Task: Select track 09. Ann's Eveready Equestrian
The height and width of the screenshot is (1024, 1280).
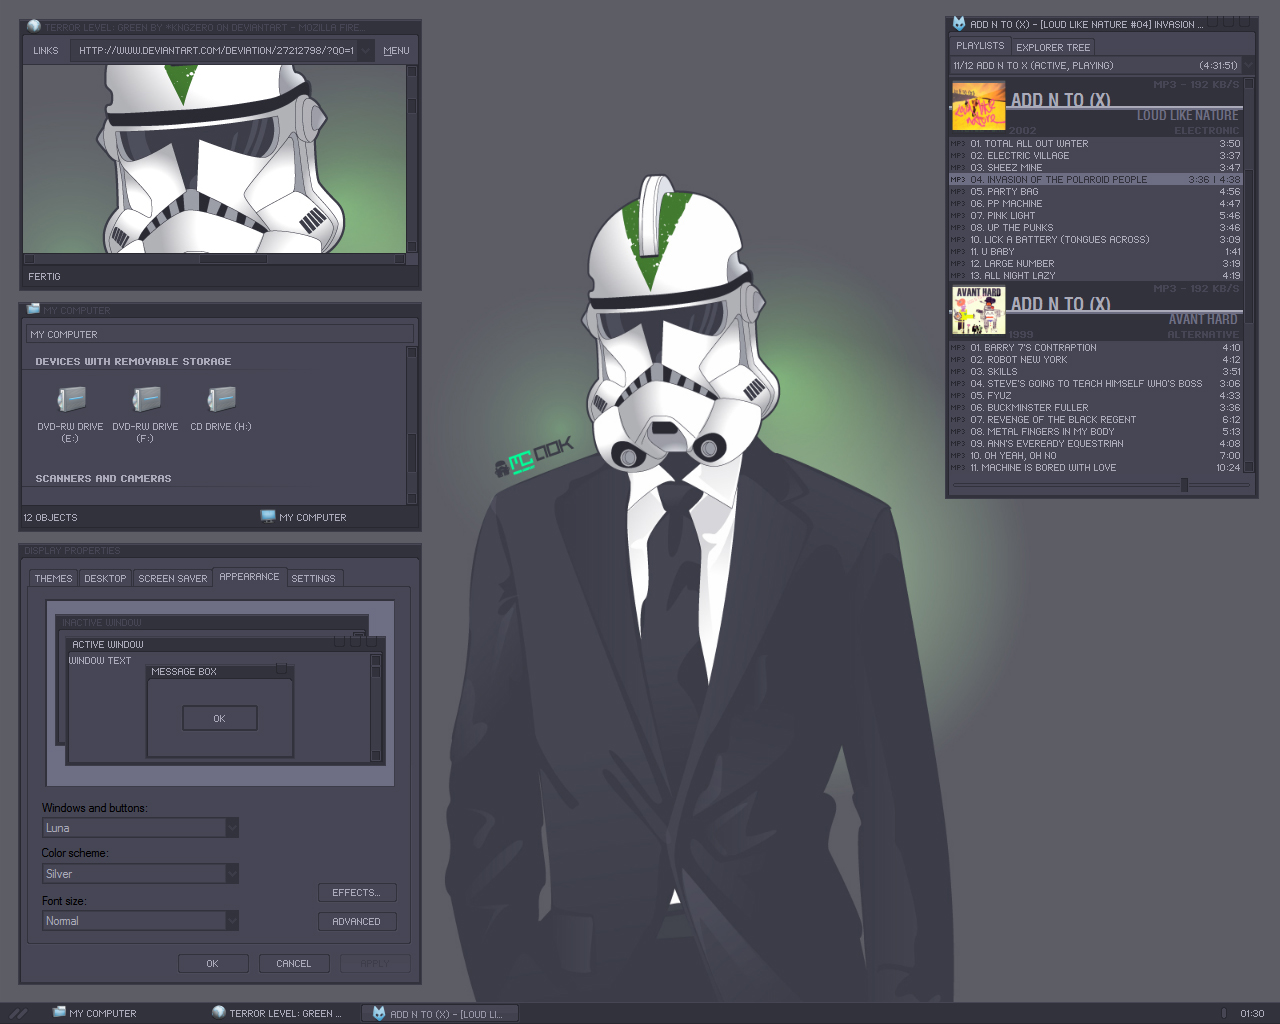Action: pos(1095,444)
